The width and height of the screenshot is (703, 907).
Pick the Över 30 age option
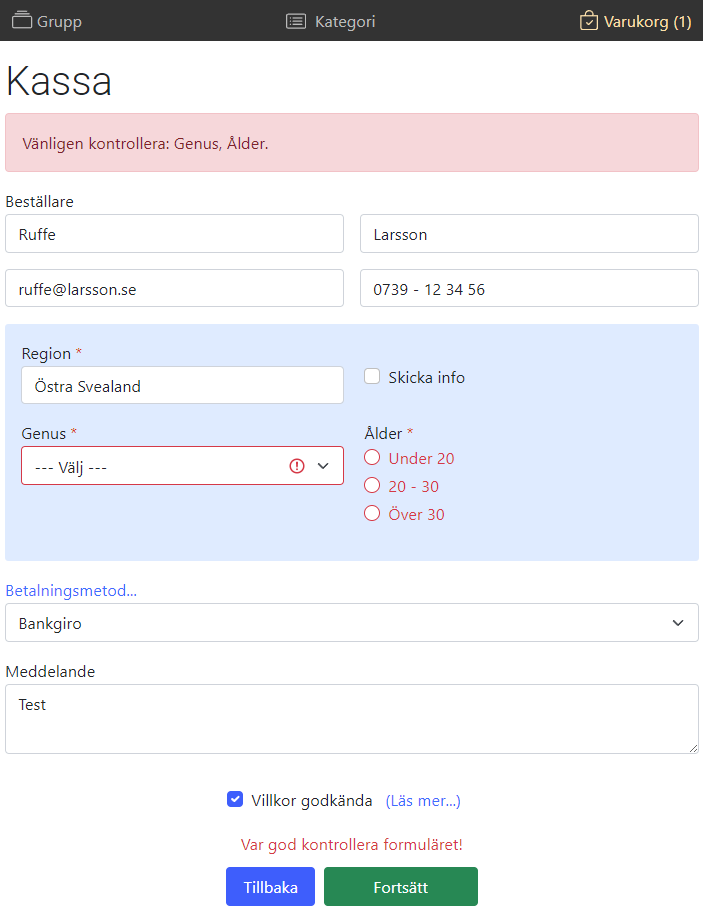[372, 514]
